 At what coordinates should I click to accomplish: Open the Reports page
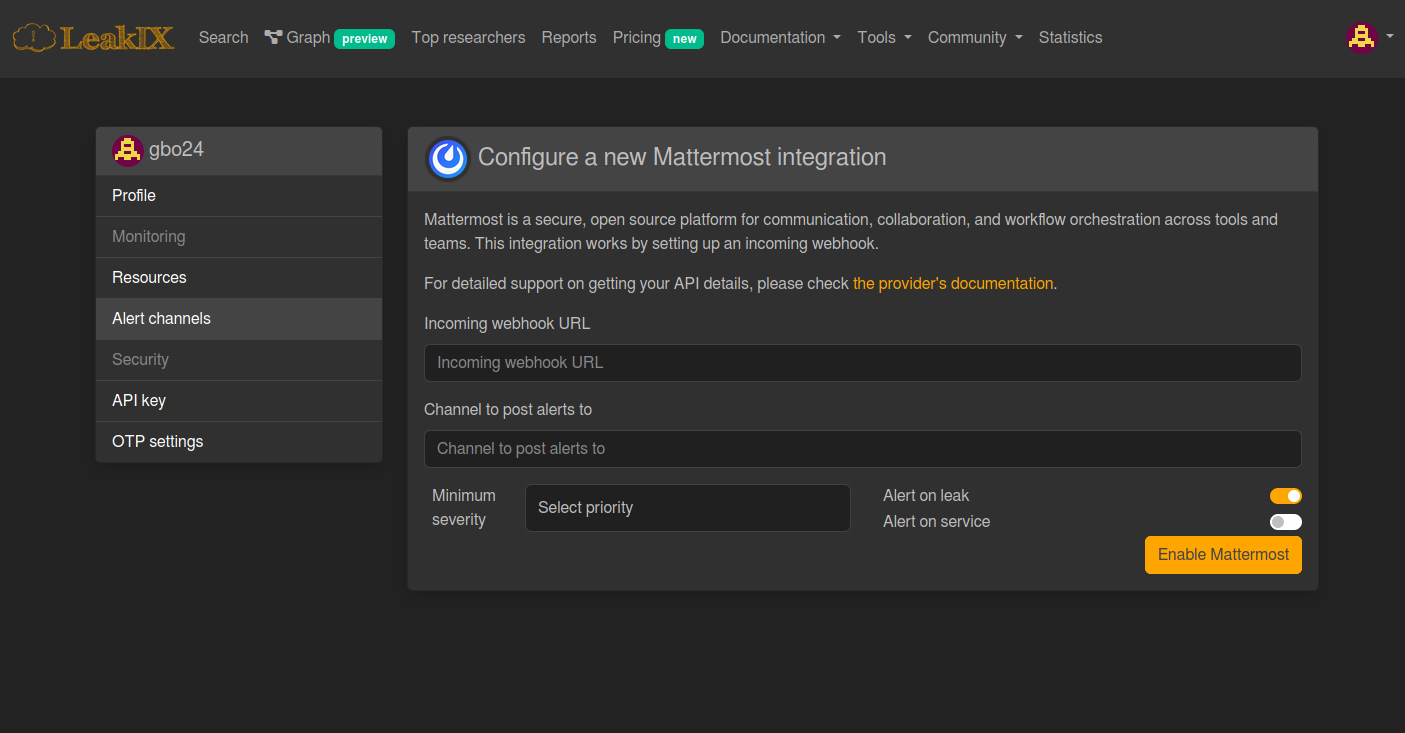[x=569, y=37]
